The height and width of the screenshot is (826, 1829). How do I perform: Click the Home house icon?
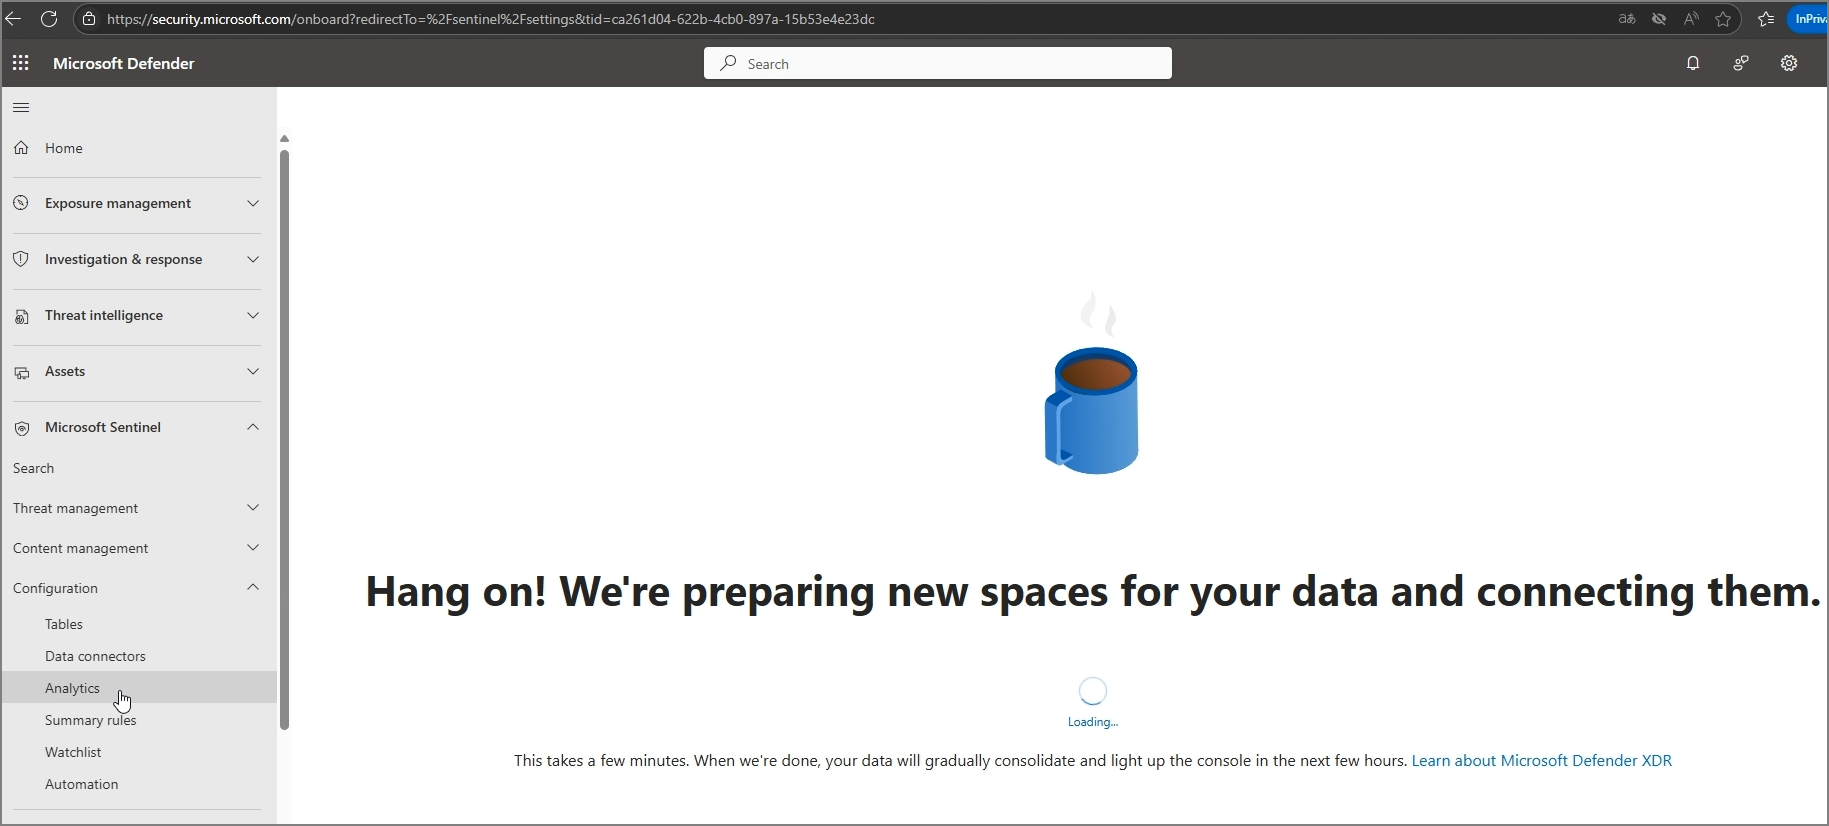[x=21, y=148]
